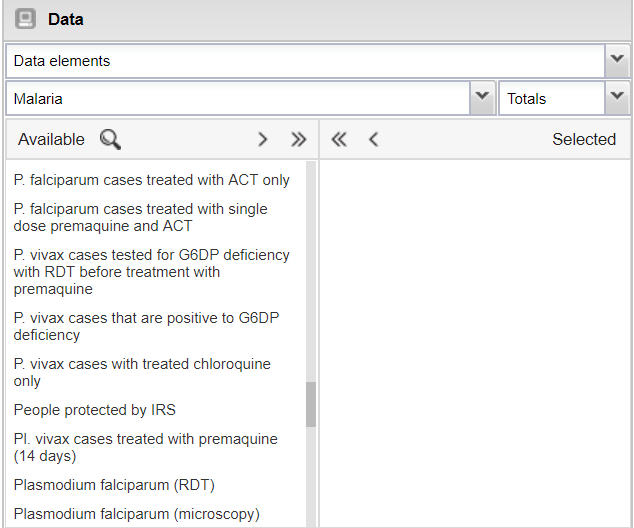
Task: Select Plasmodium falciparum (RDT) item
Action: (x=114, y=485)
